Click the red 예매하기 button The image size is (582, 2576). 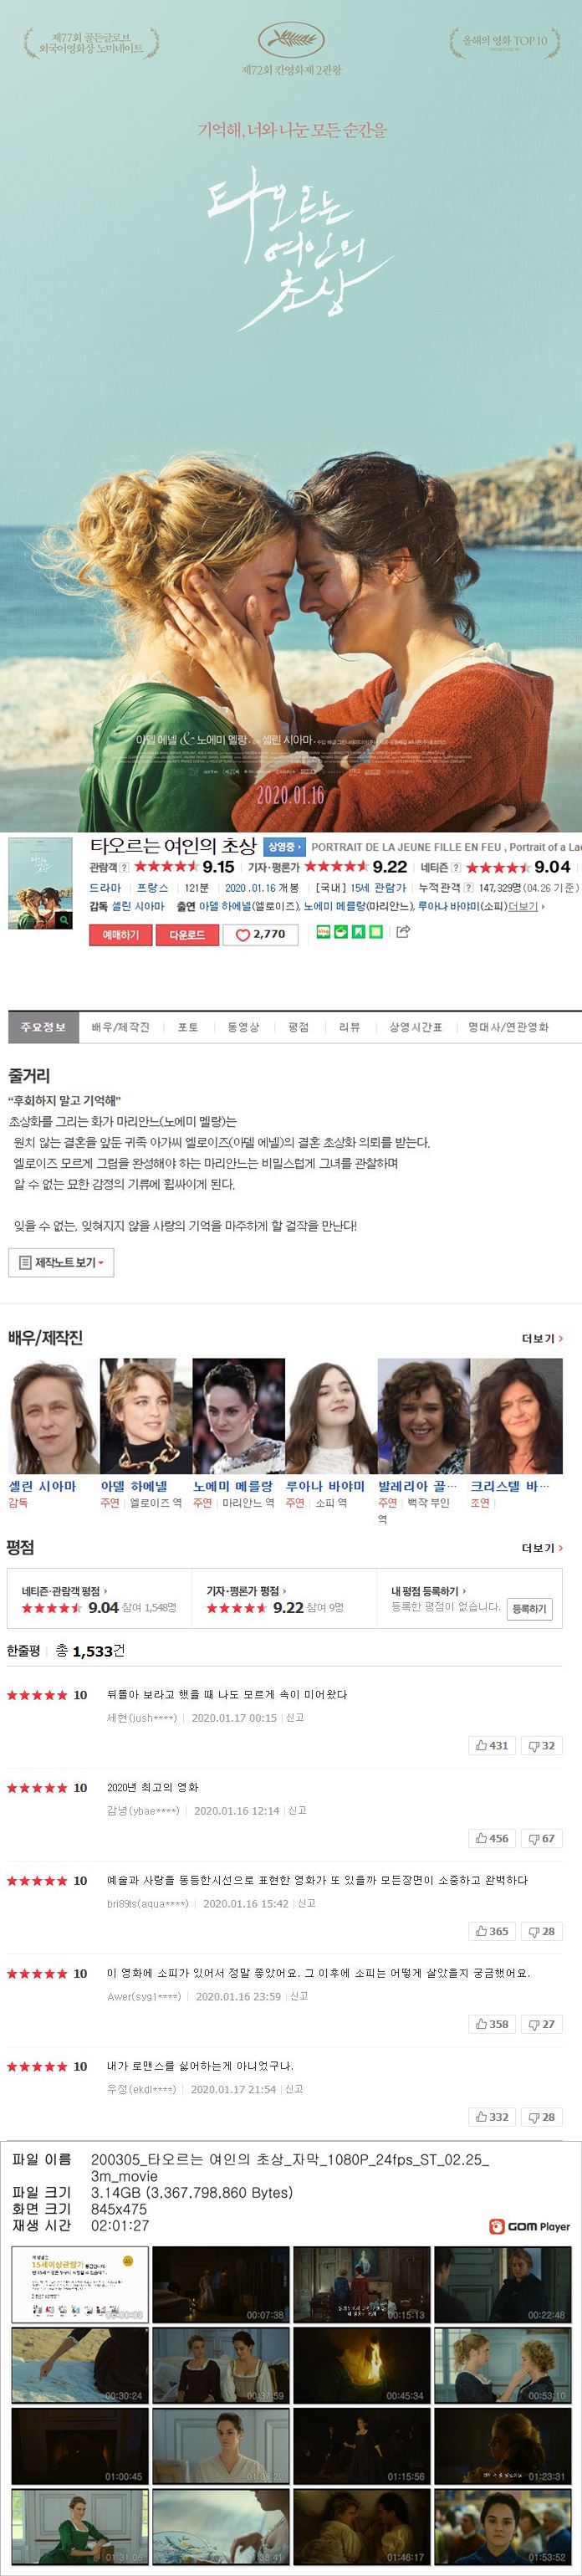tap(121, 934)
